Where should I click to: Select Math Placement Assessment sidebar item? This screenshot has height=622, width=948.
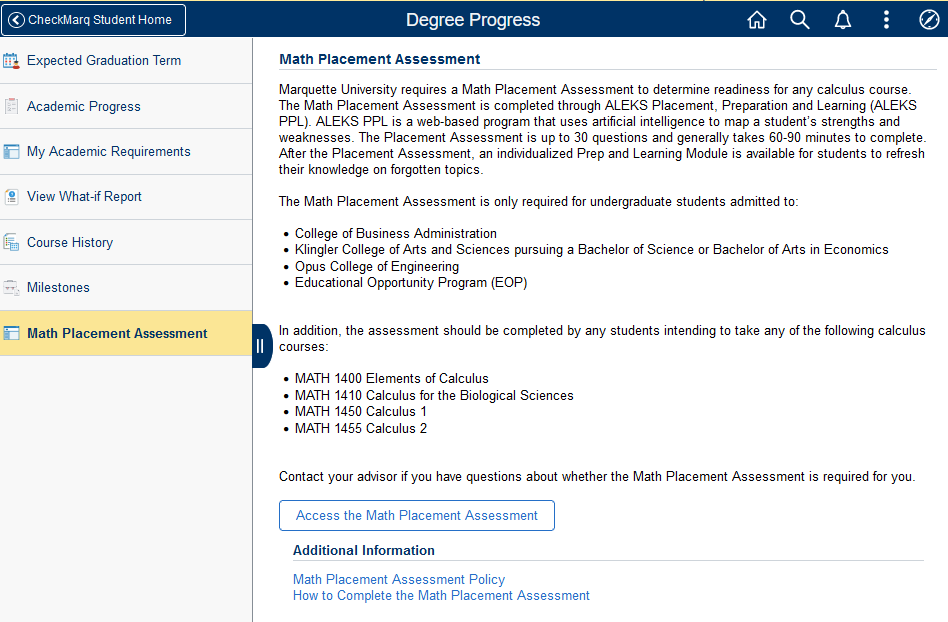(117, 334)
